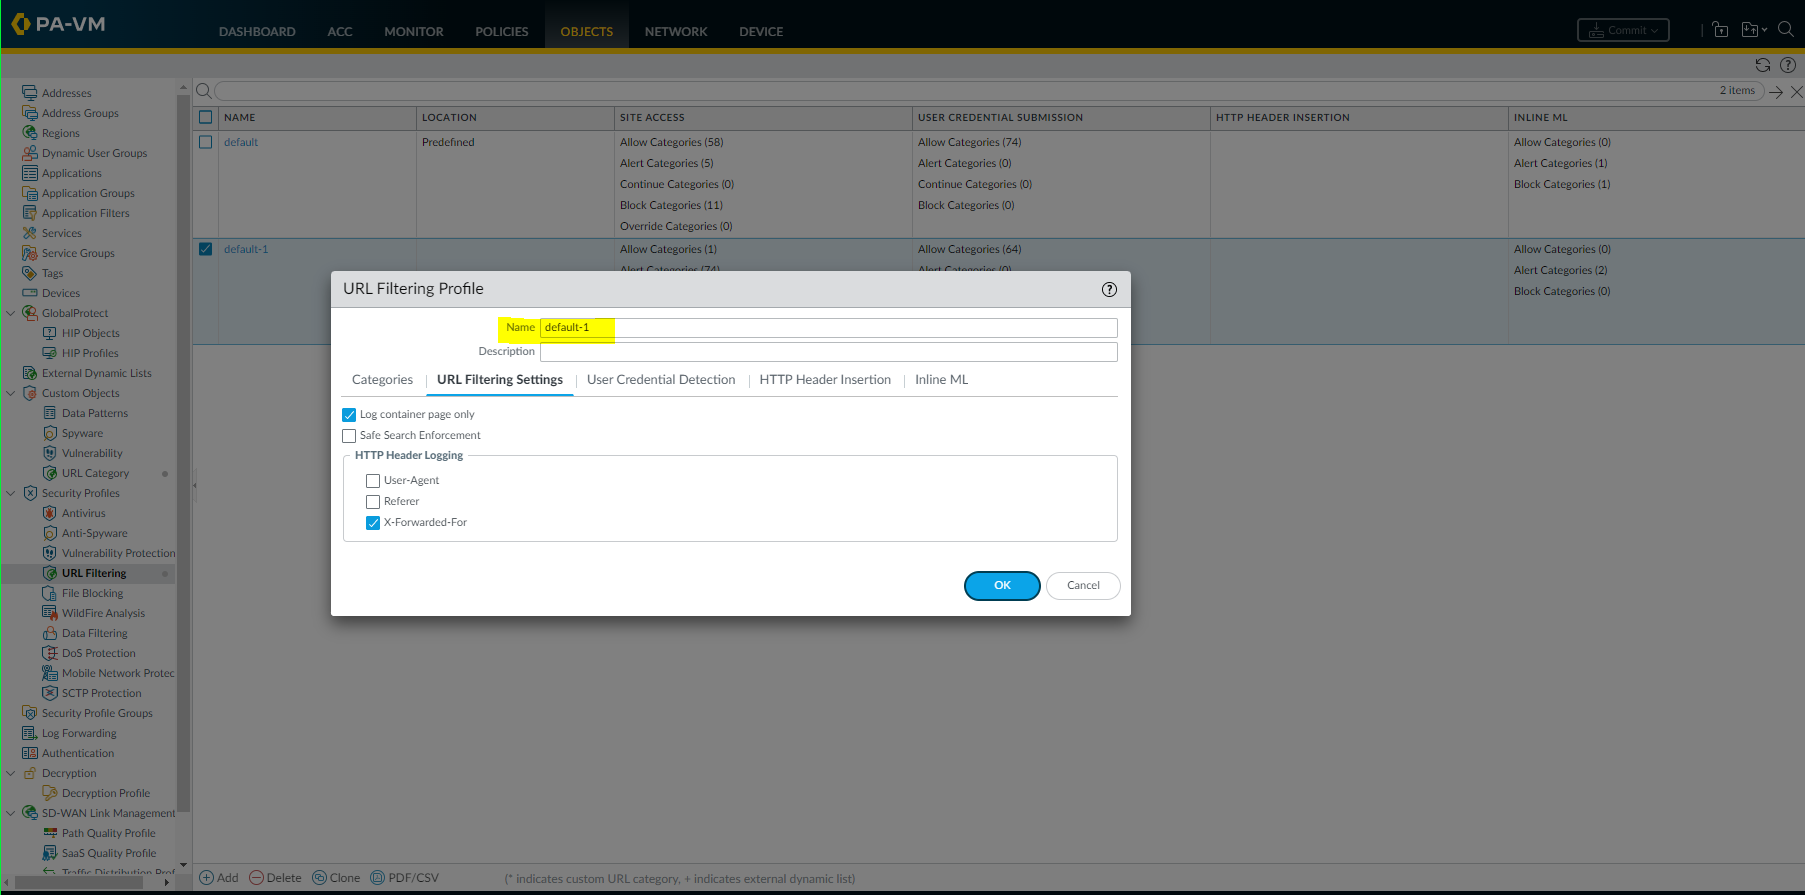Disable X-Forwarded-For header logging
The height and width of the screenshot is (895, 1805).
(373, 523)
